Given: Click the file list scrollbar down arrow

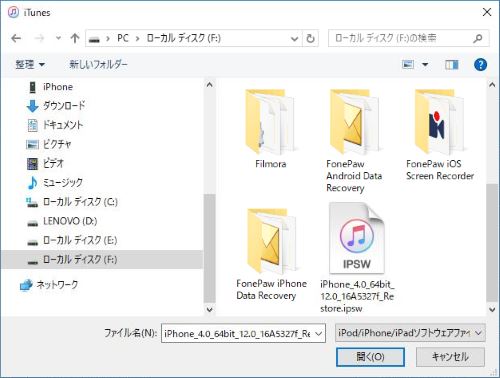Looking at the screenshot, I should click(x=492, y=309).
